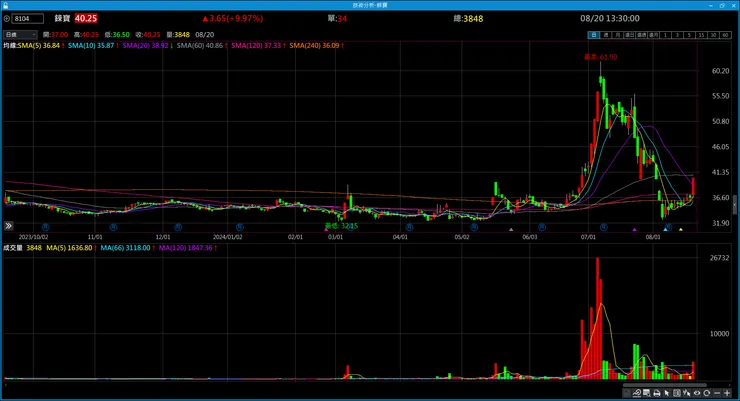Select the daily (日) period tab
The height and width of the screenshot is (401, 740).
pyautogui.click(x=594, y=35)
